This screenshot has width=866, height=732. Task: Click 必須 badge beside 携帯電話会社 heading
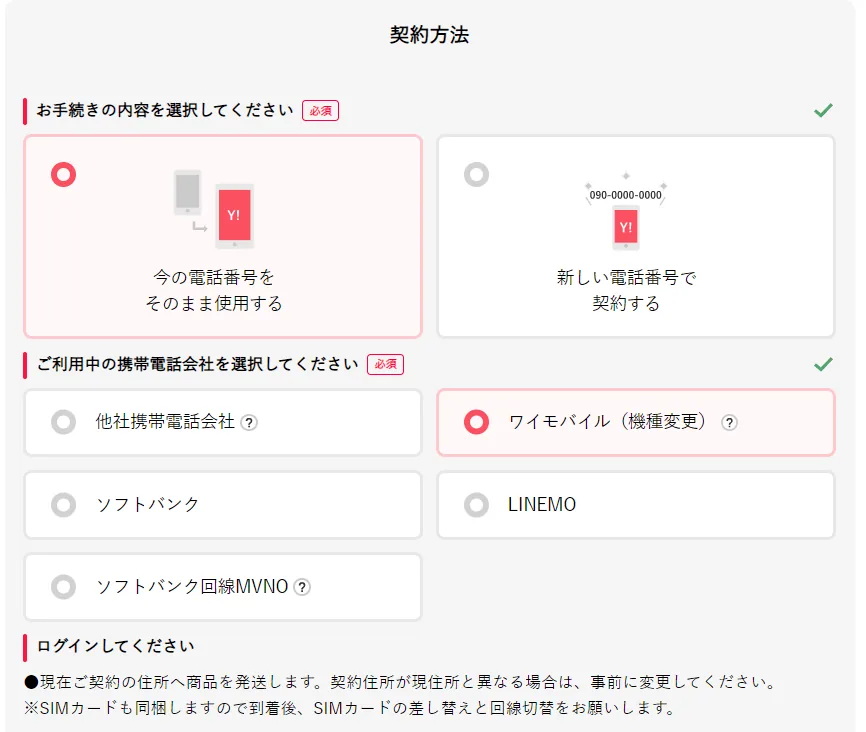click(x=386, y=364)
